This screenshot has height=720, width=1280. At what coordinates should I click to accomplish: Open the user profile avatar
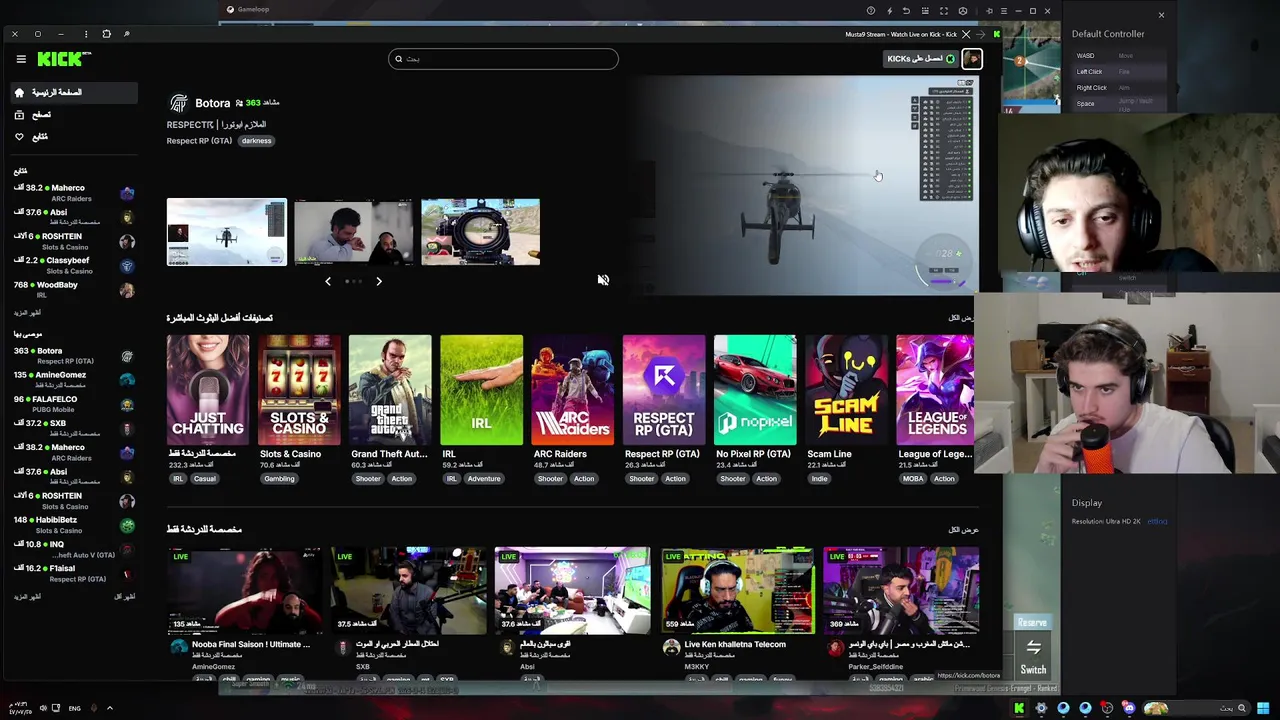pos(971,59)
